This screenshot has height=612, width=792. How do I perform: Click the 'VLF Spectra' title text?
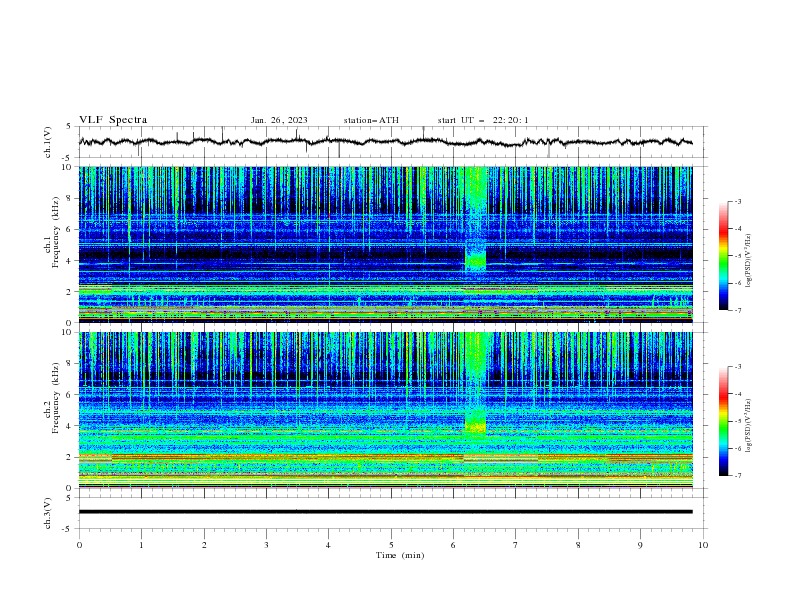[x=113, y=120]
